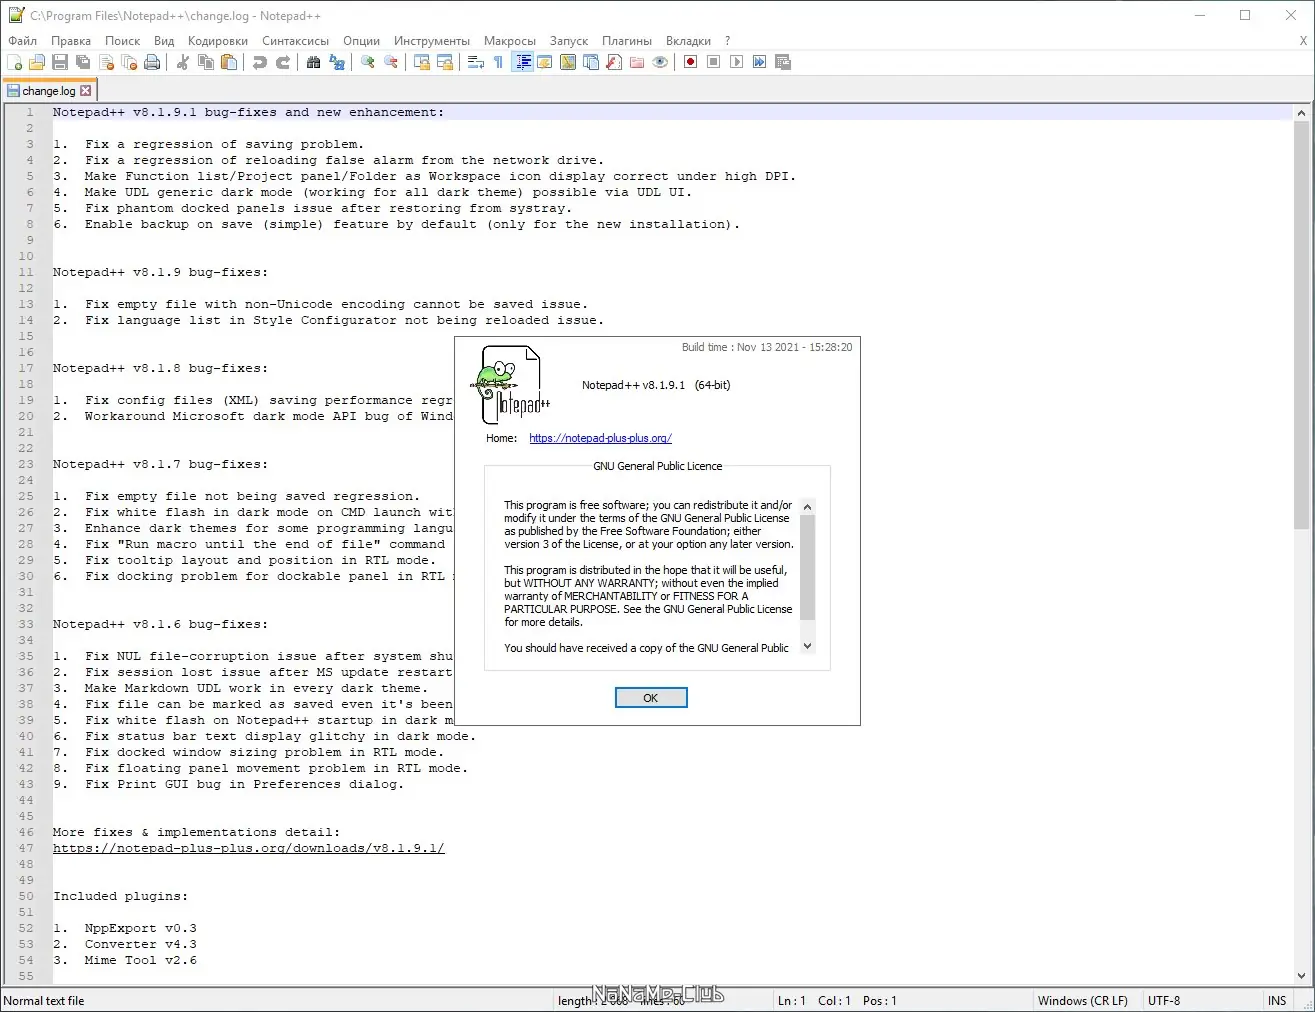Click the Copy toolbar icon

(206, 62)
